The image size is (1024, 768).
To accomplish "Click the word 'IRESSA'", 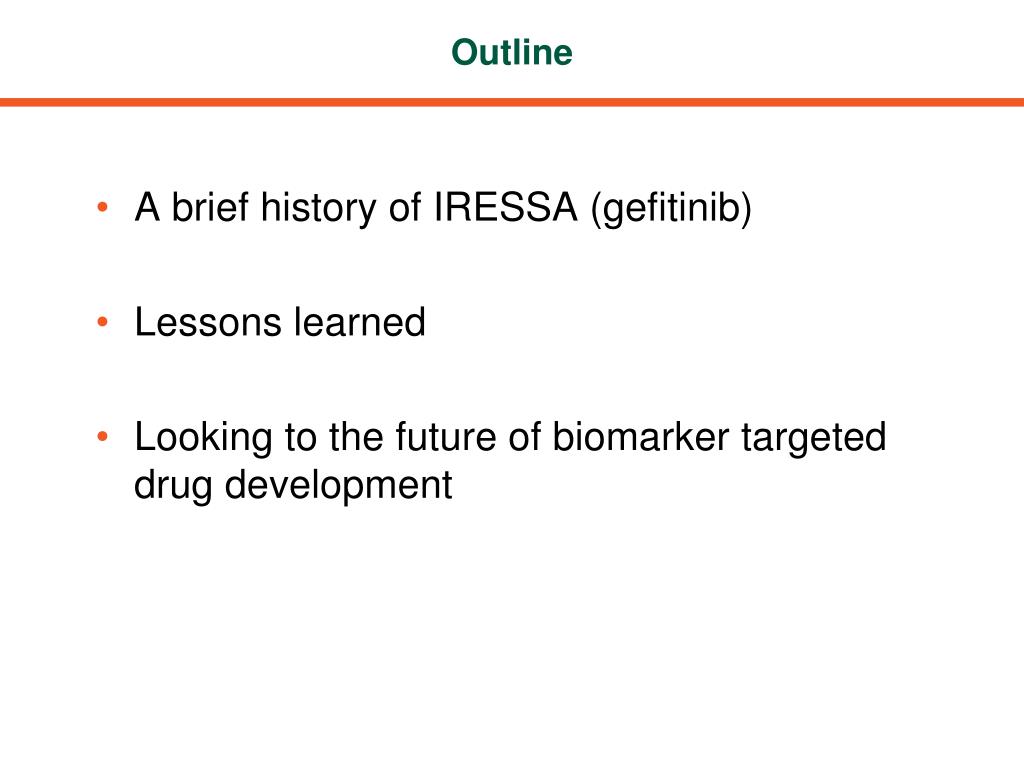I will (505, 207).
